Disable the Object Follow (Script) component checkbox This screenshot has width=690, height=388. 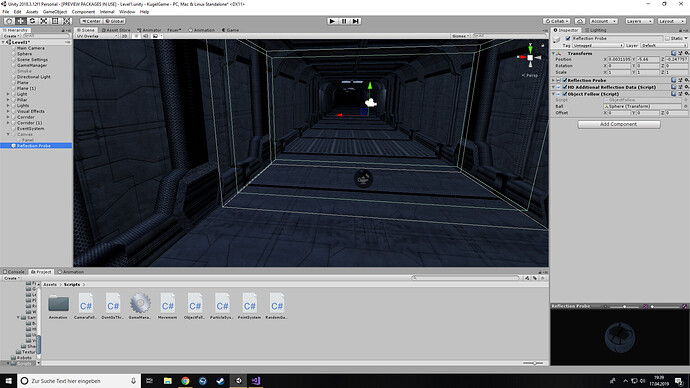(565, 94)
